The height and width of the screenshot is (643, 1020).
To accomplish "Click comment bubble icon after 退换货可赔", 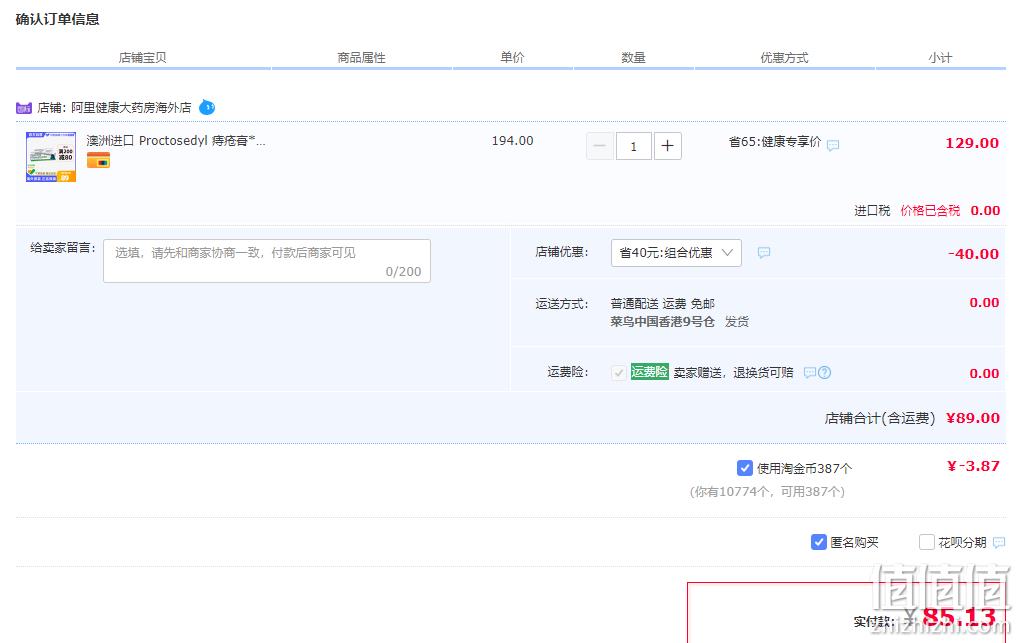I will click(809, 373).
